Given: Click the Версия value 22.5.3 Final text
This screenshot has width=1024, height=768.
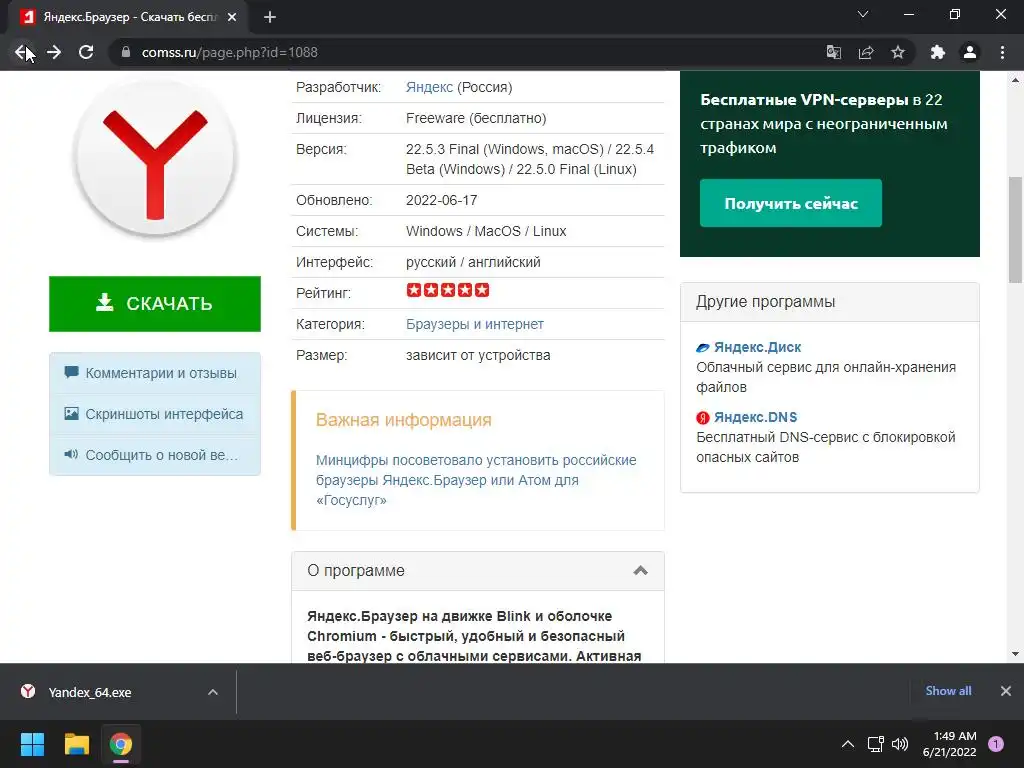Looking at the screenshot, I should click(530, 159).
